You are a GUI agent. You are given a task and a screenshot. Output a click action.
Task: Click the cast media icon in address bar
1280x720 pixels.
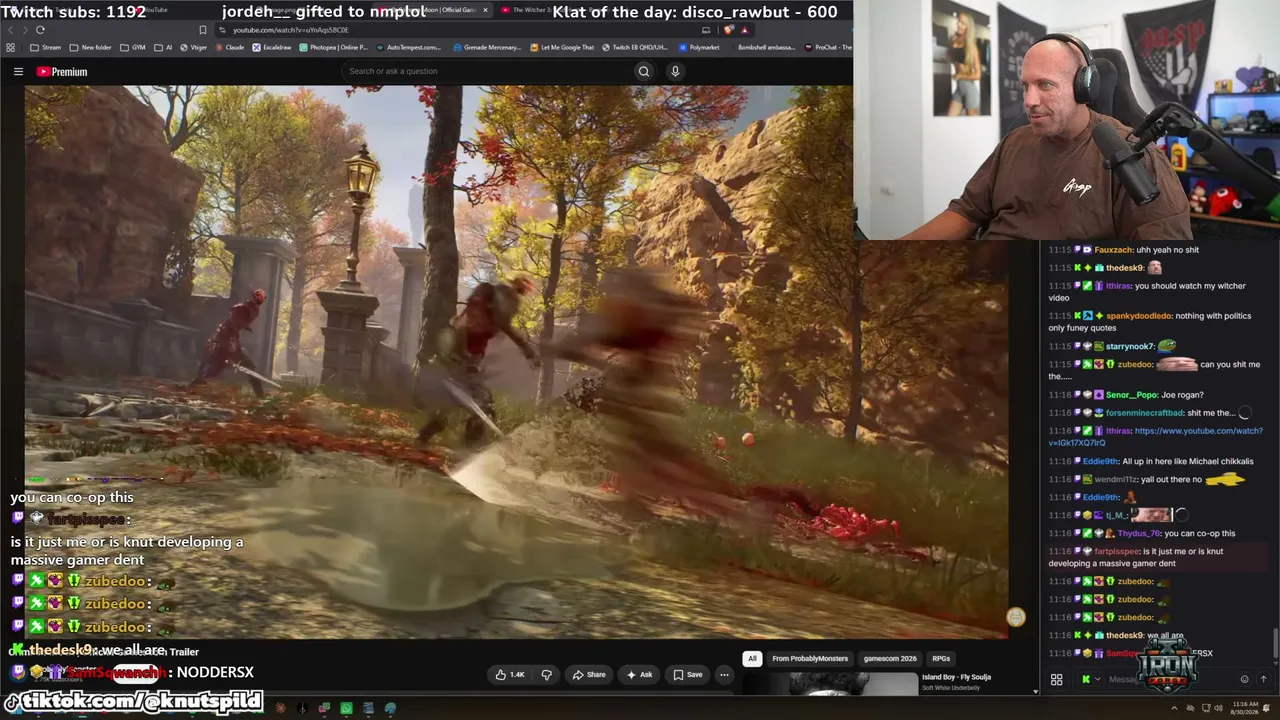(x=706, y=30)
